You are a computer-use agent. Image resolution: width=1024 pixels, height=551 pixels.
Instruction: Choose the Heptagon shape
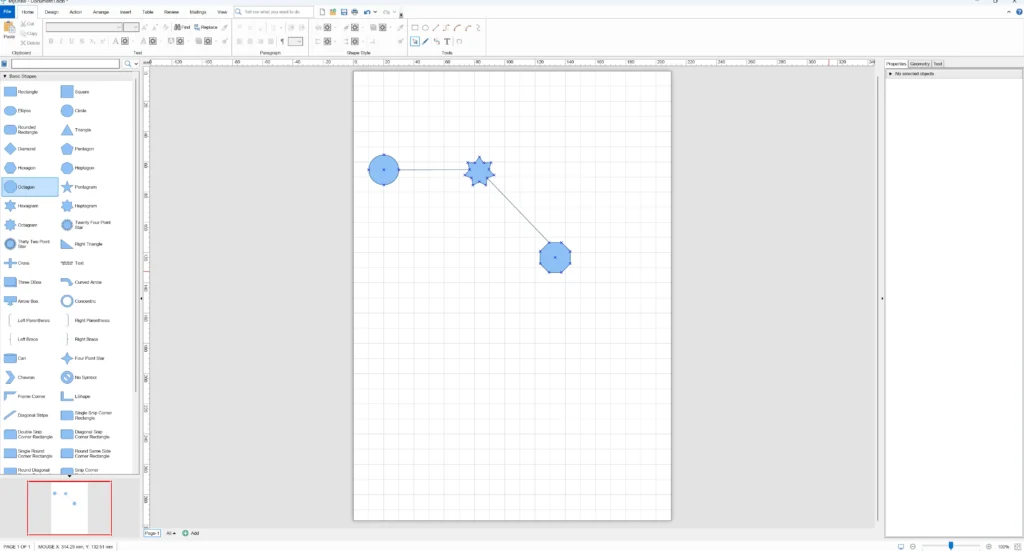(78, 168)
